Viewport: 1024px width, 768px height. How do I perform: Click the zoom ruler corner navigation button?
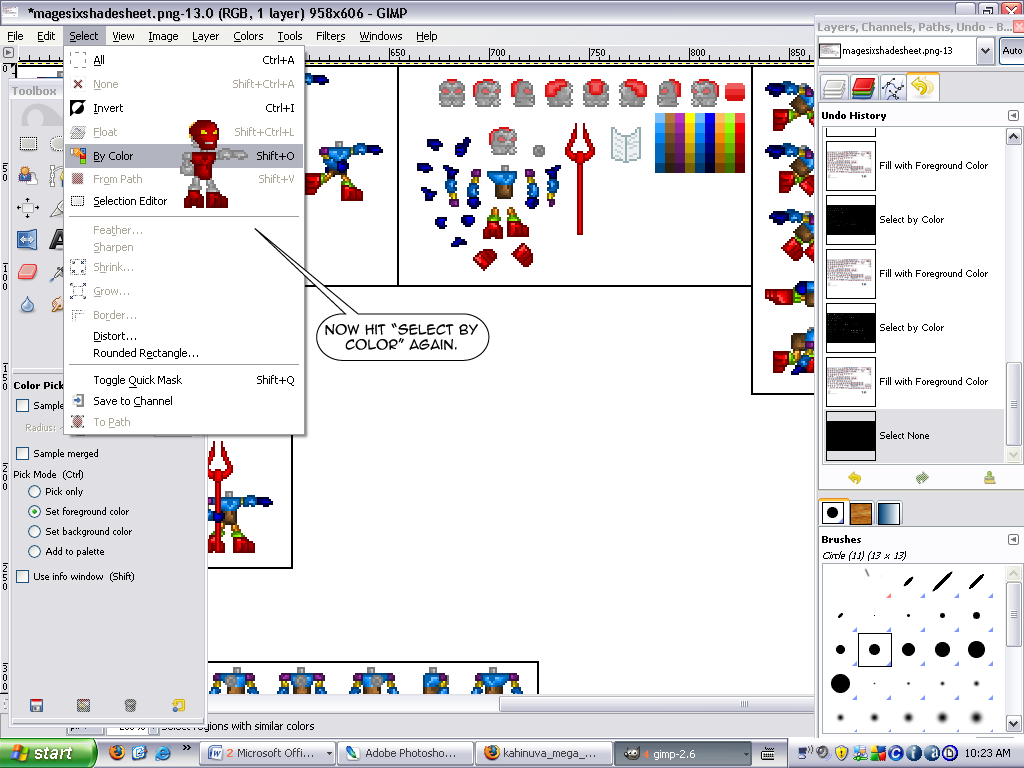pyautogui.click(x=8, y=52)
